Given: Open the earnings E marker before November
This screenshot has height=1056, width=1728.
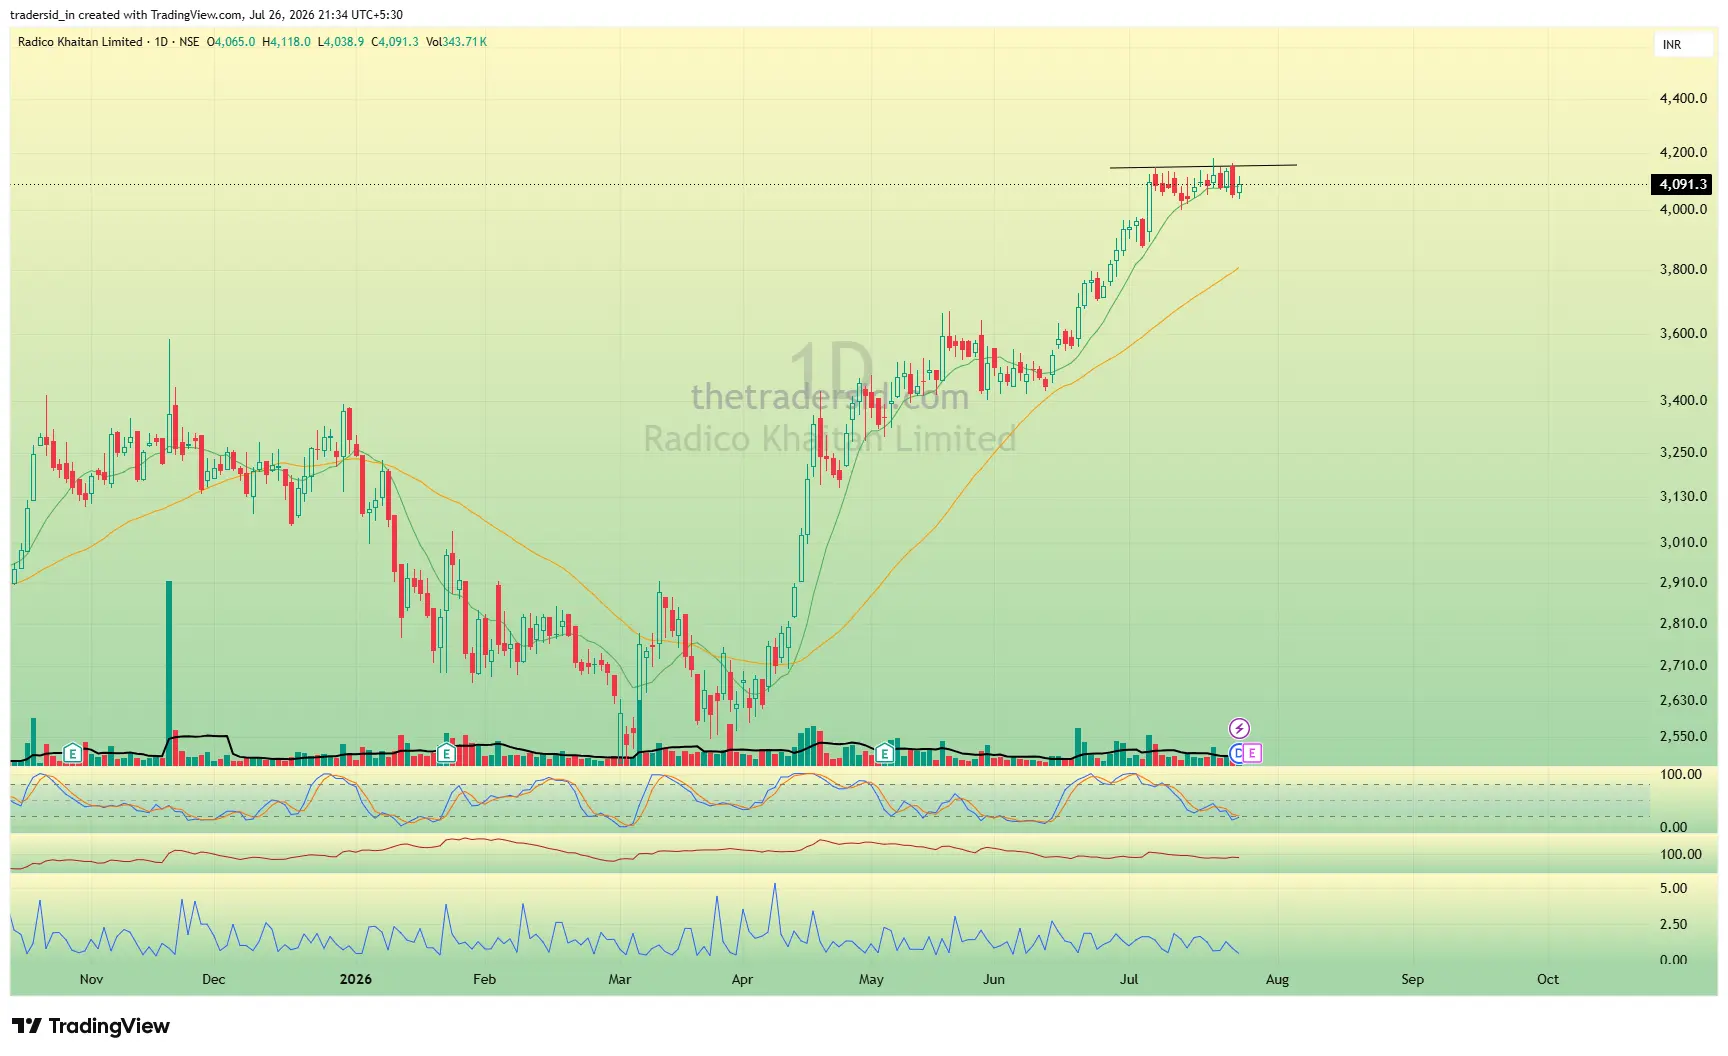Looking at the screenshot, I should 72,753.
